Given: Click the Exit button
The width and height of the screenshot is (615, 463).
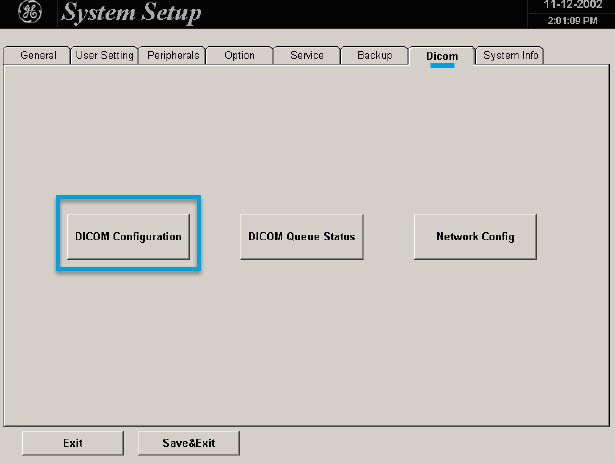Looking at the screenshot, I should click(73, 443).
